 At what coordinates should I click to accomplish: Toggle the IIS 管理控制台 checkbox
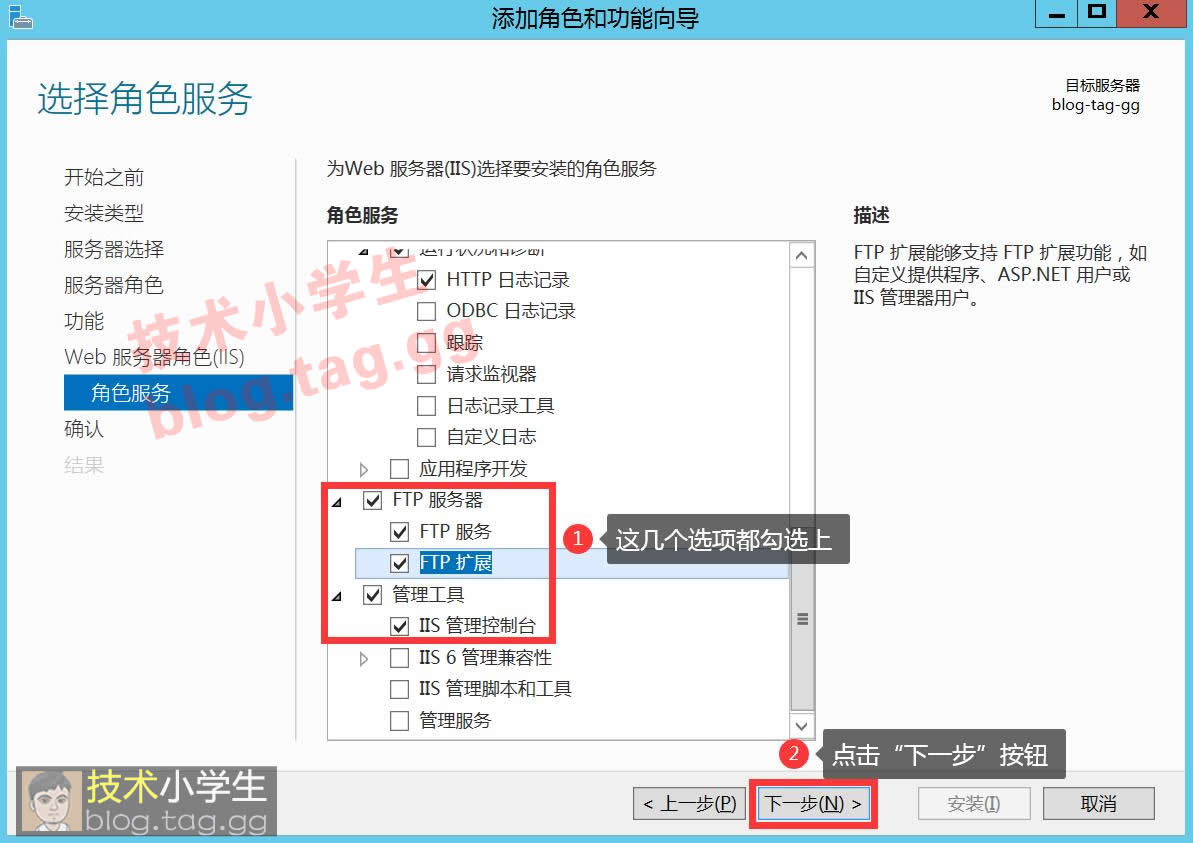coord(400,626)
